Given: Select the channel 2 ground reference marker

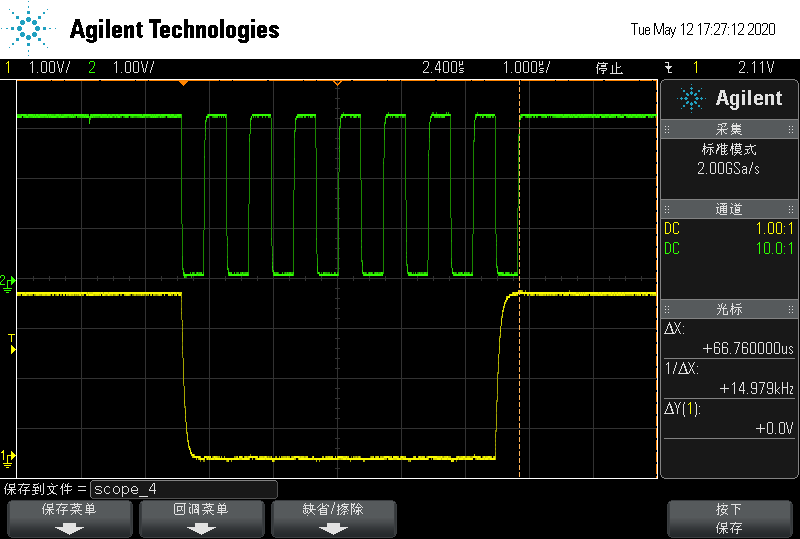Looking at the screenshot, I should 8,283.
